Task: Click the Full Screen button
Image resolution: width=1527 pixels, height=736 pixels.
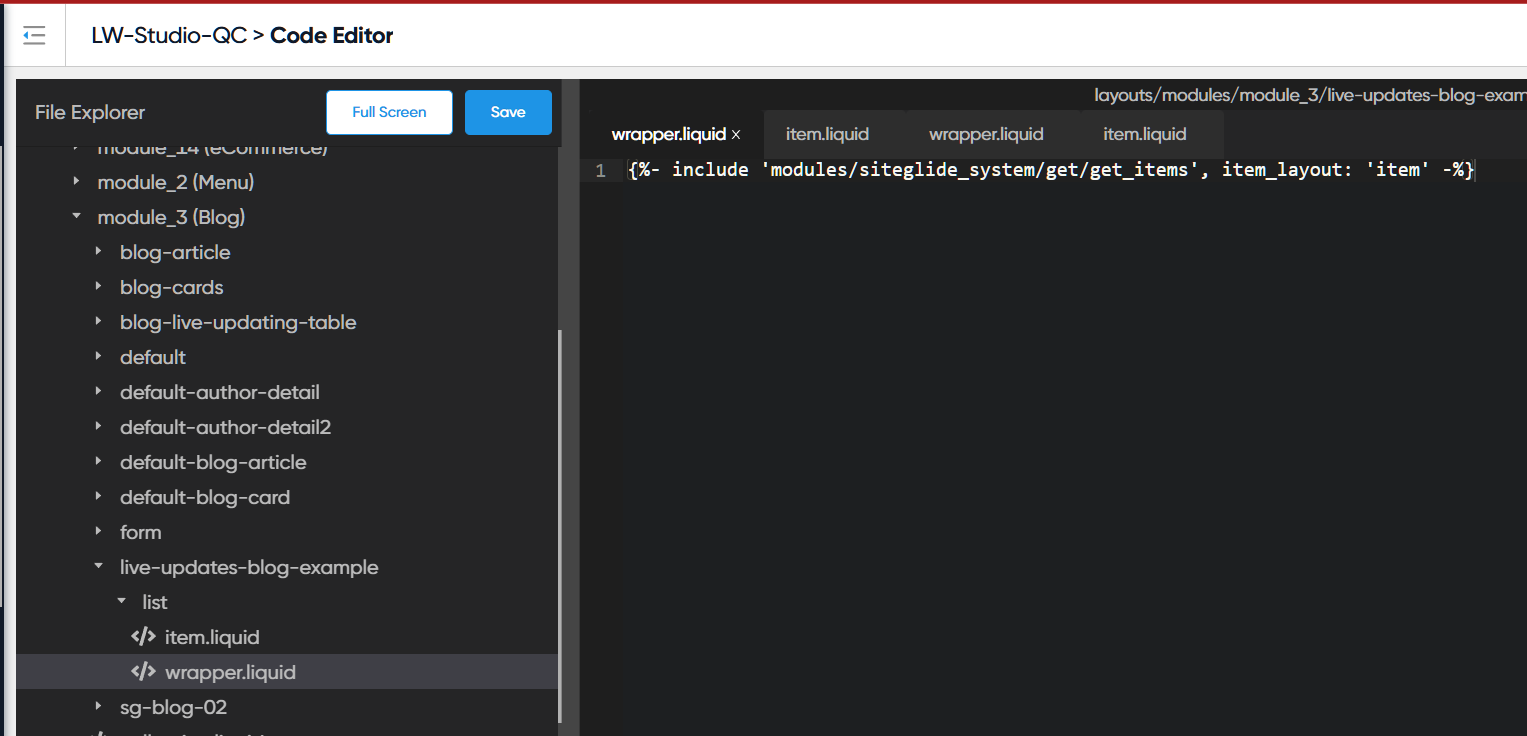Action: click(389, 112)
